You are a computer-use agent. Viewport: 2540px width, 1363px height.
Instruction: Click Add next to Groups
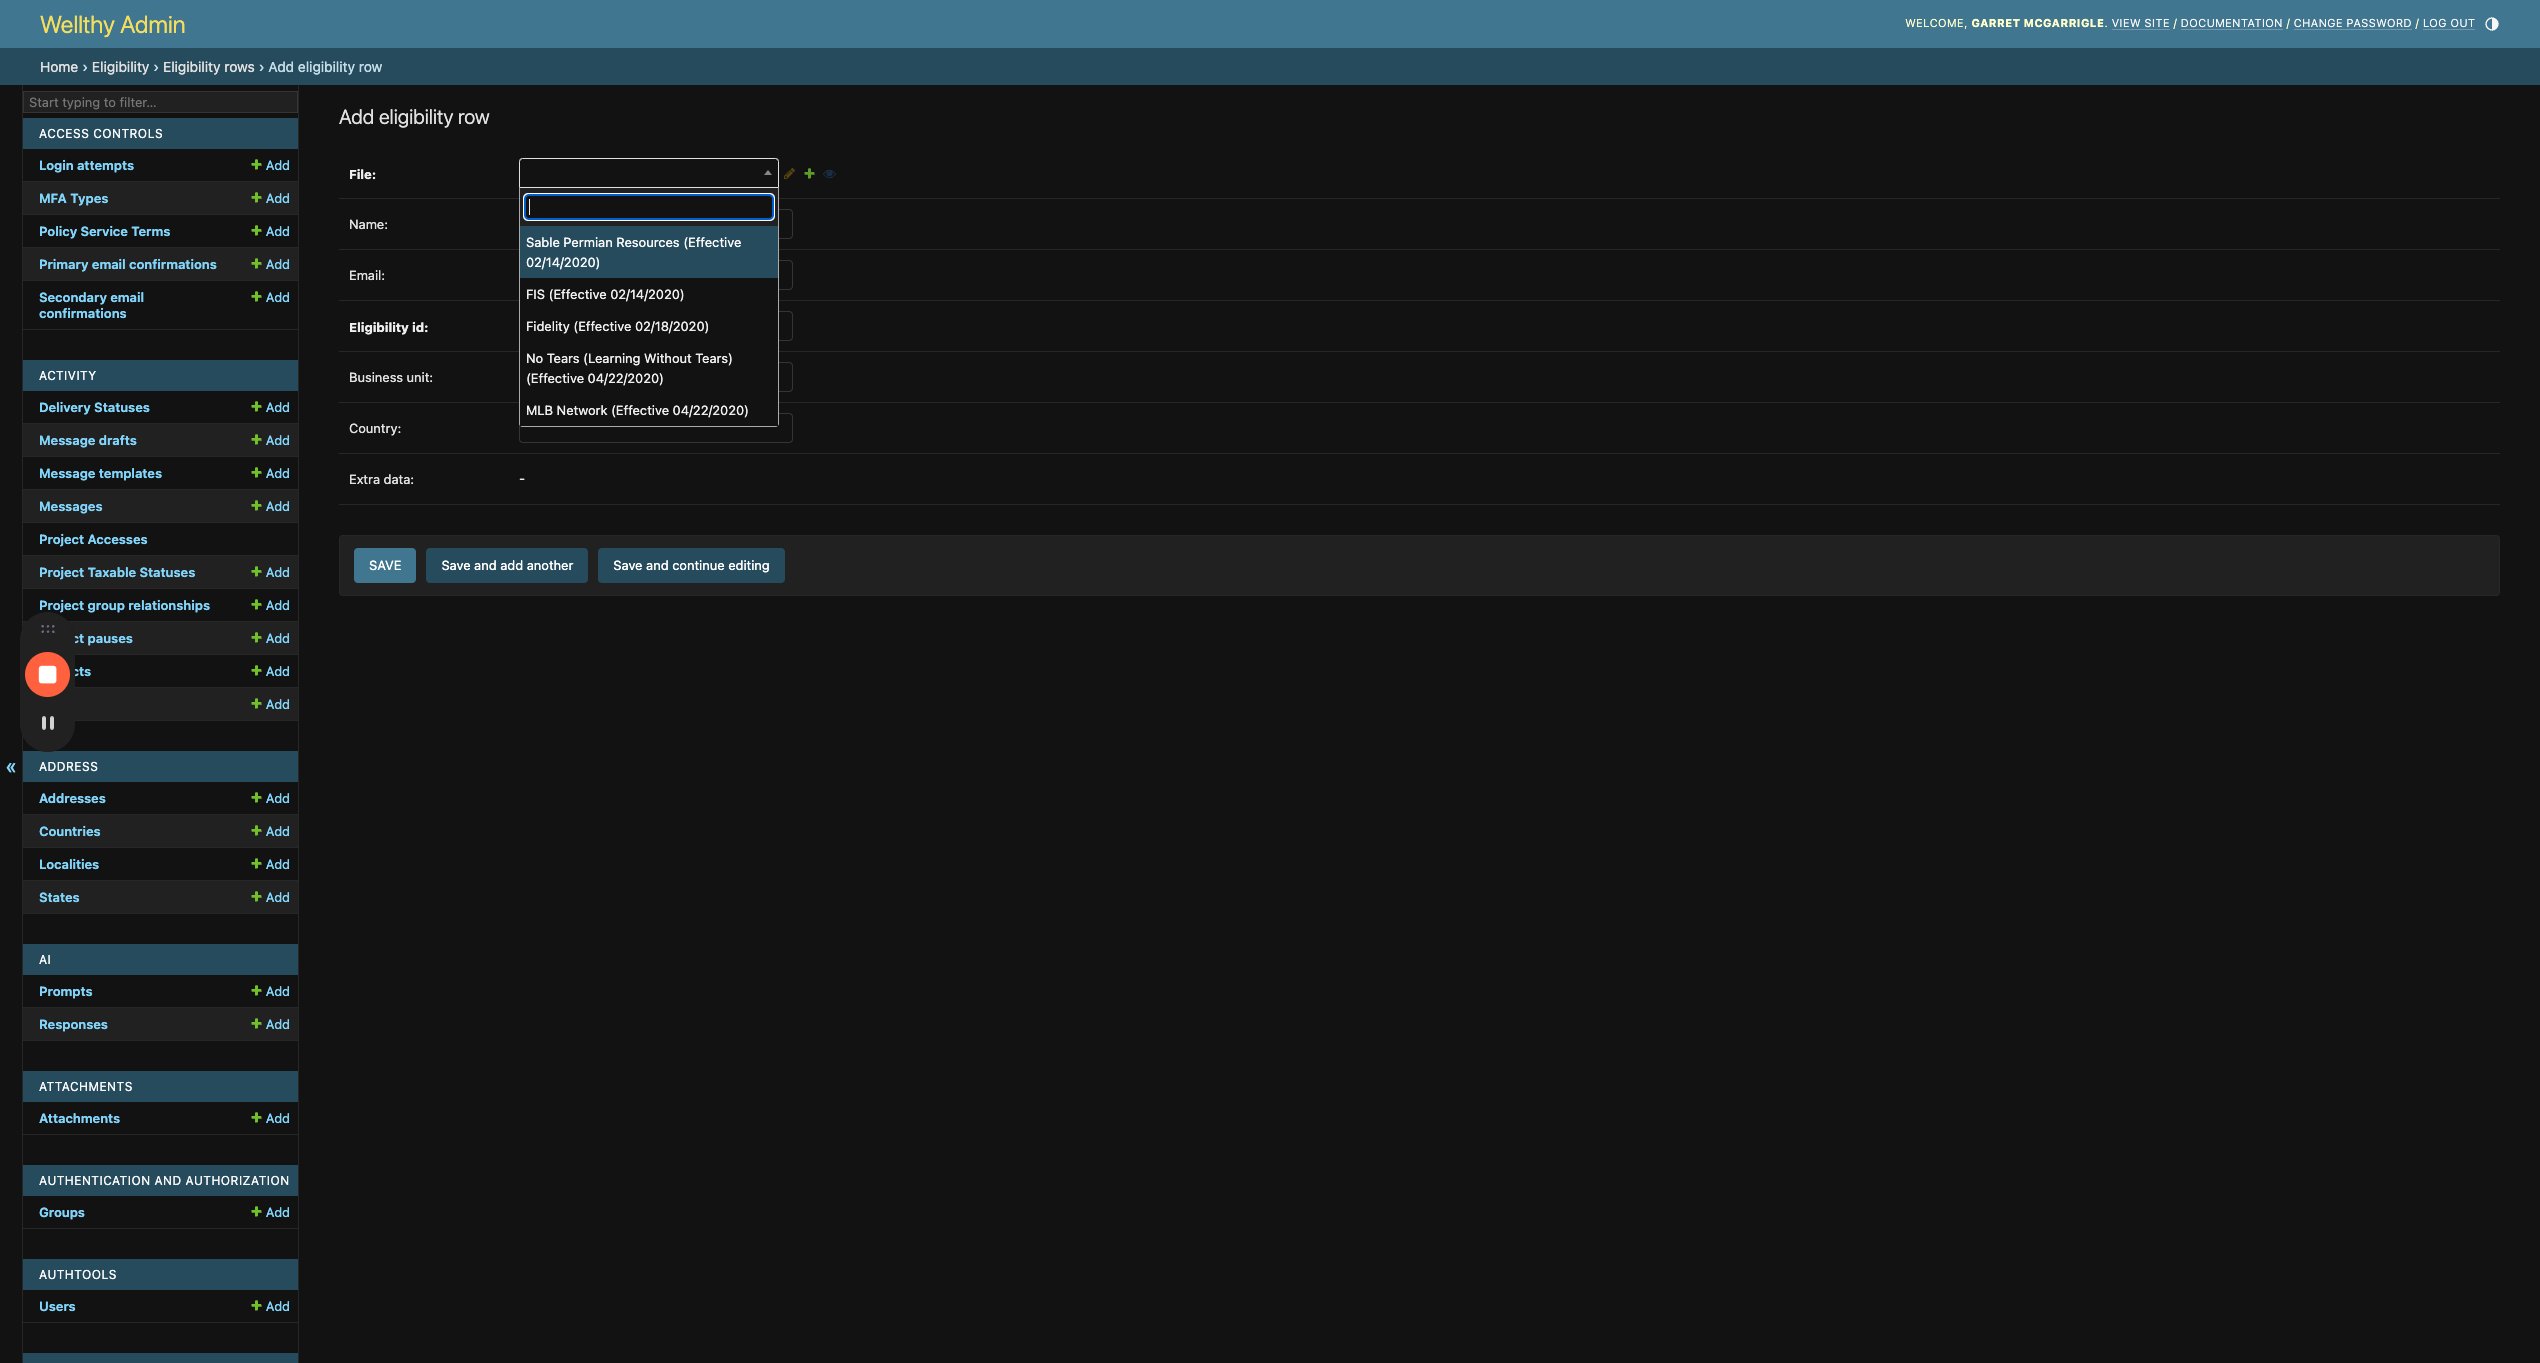coord(270,1212)
